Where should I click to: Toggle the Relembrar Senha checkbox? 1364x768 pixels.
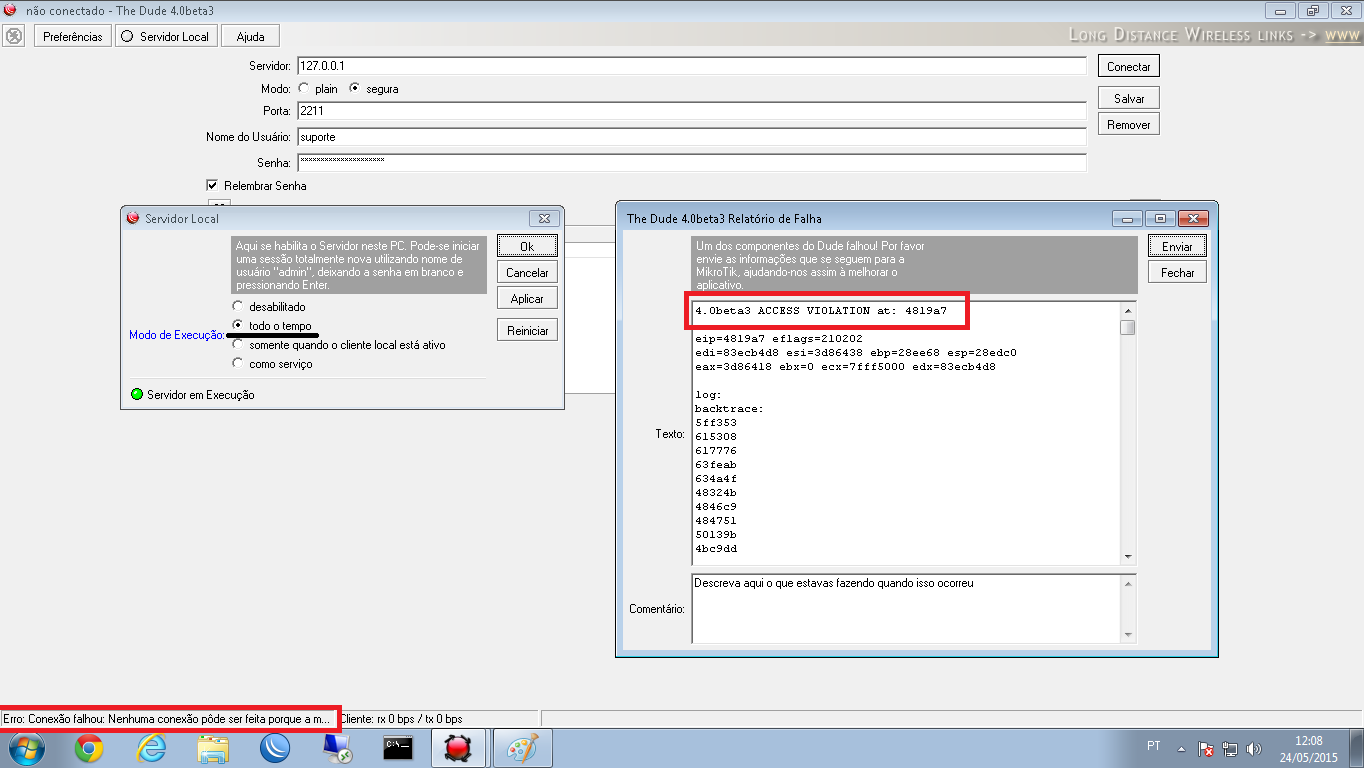click(x=212, y=185)
